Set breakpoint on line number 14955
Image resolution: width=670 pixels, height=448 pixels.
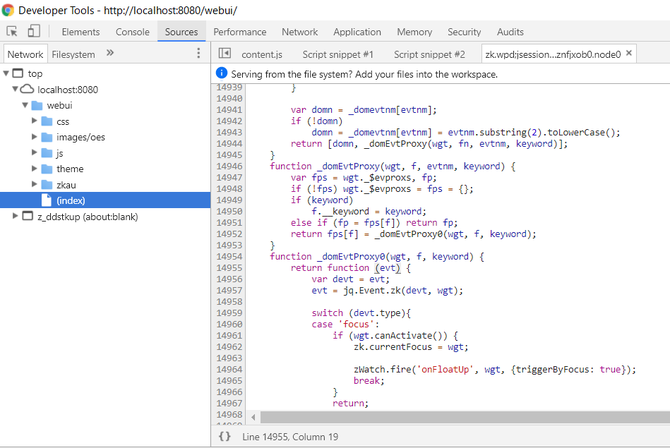[x=229, y=268]
